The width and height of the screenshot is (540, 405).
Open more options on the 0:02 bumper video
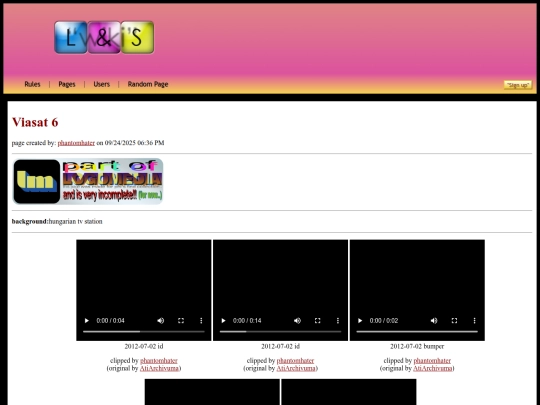(475, 321)
